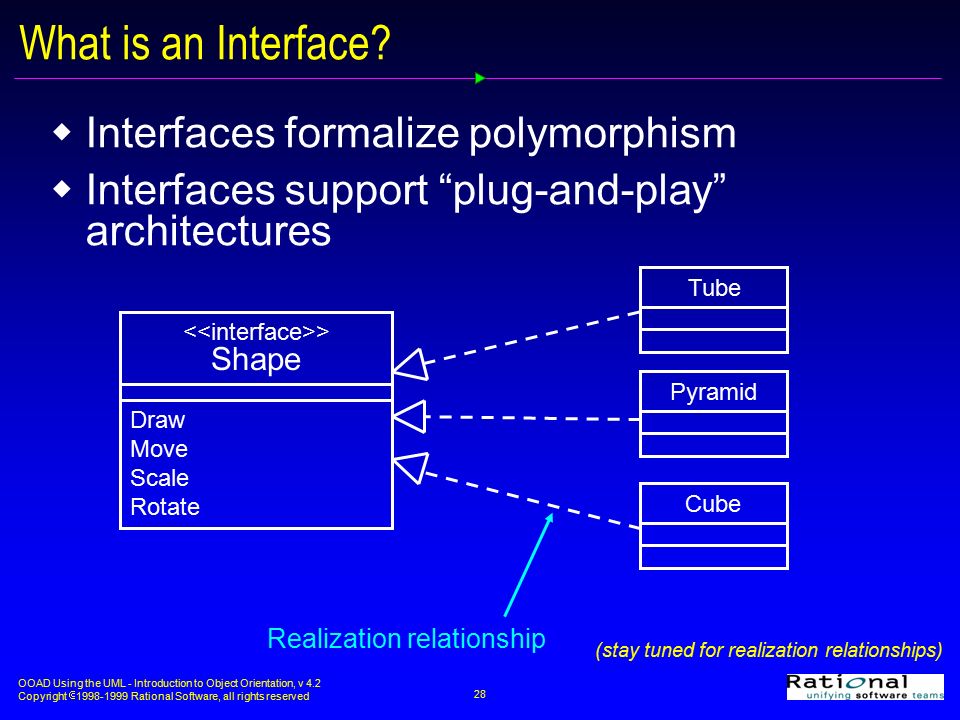The width and height of the screenshot is (960, 720).
Task: Select the "Rotate" operation in Shape
Action: coord(165,506)
